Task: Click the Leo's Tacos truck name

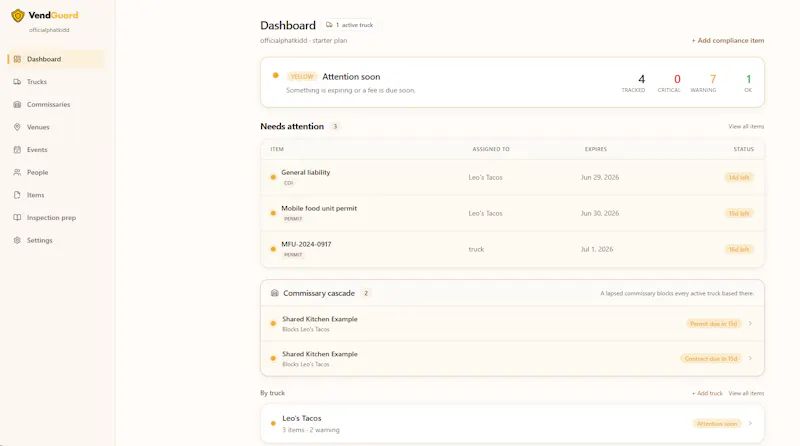Action: (x=302, y=418)
